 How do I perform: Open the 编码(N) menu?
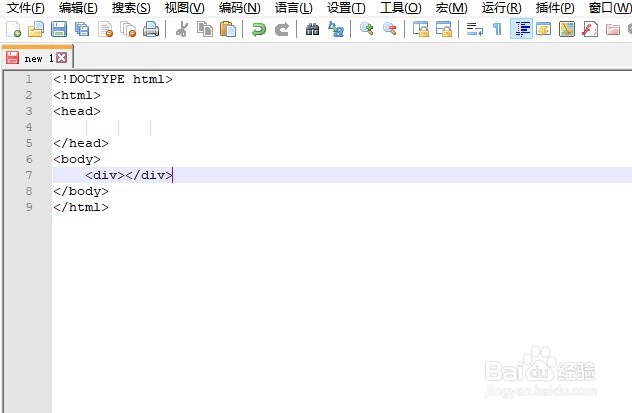coord(239,8)
